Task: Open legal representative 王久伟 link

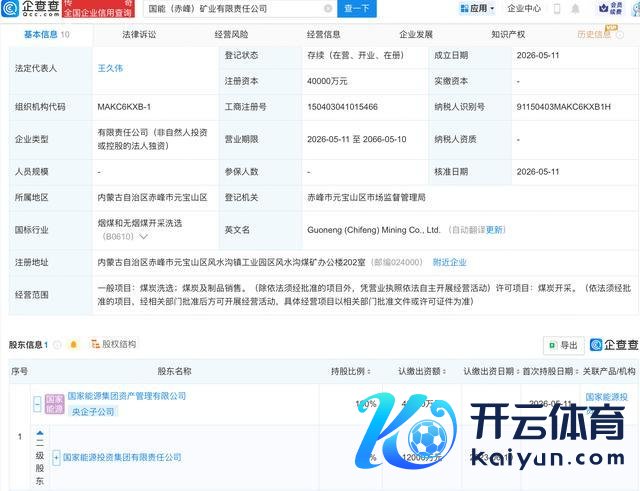Action: [110, 68]
